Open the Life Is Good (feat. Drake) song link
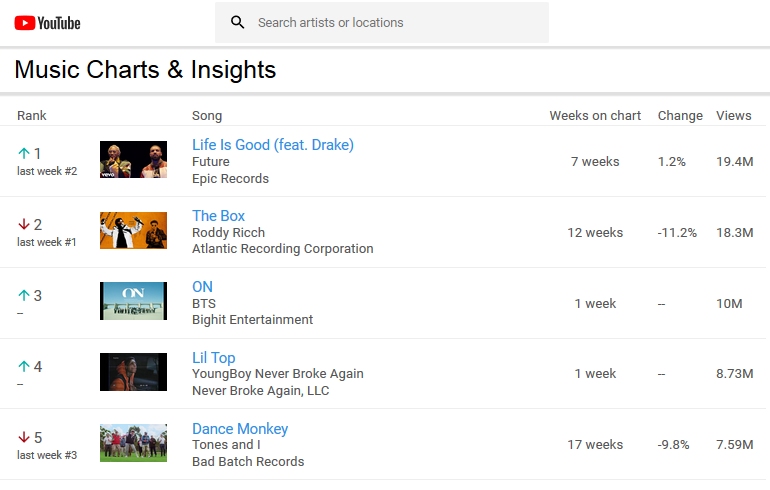 (273, 145)
